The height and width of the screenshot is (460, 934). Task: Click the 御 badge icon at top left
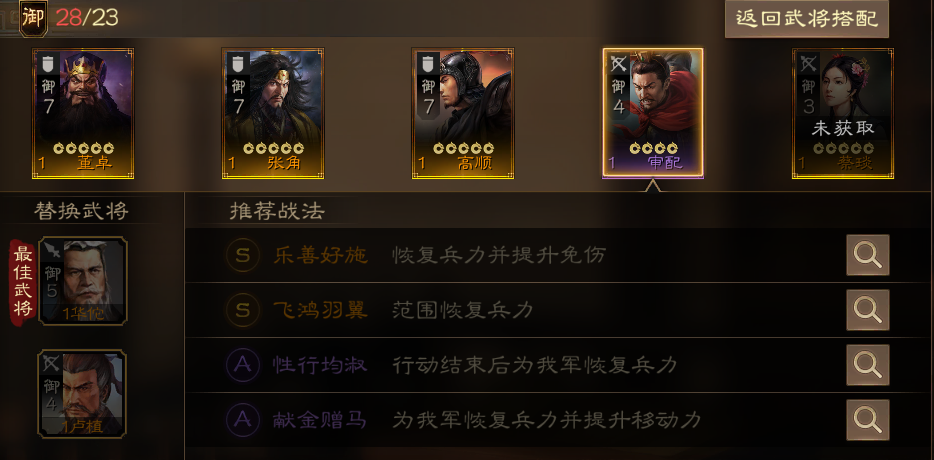point(33,18)
